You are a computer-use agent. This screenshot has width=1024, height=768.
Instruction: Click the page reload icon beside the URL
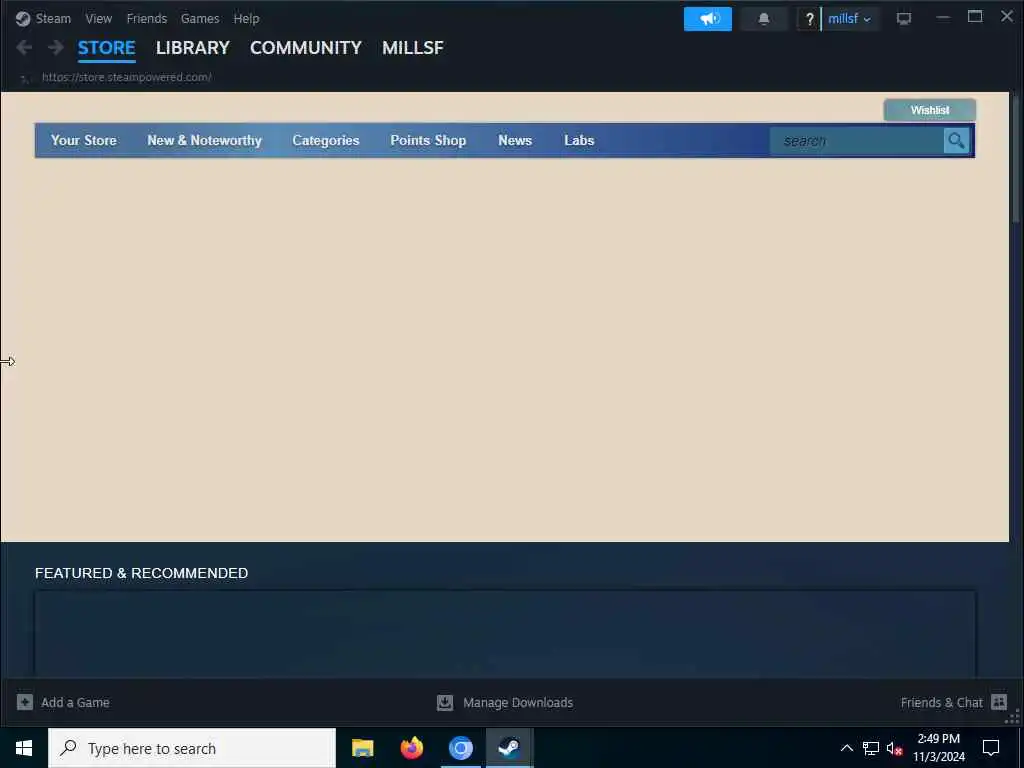click(25, 78)
